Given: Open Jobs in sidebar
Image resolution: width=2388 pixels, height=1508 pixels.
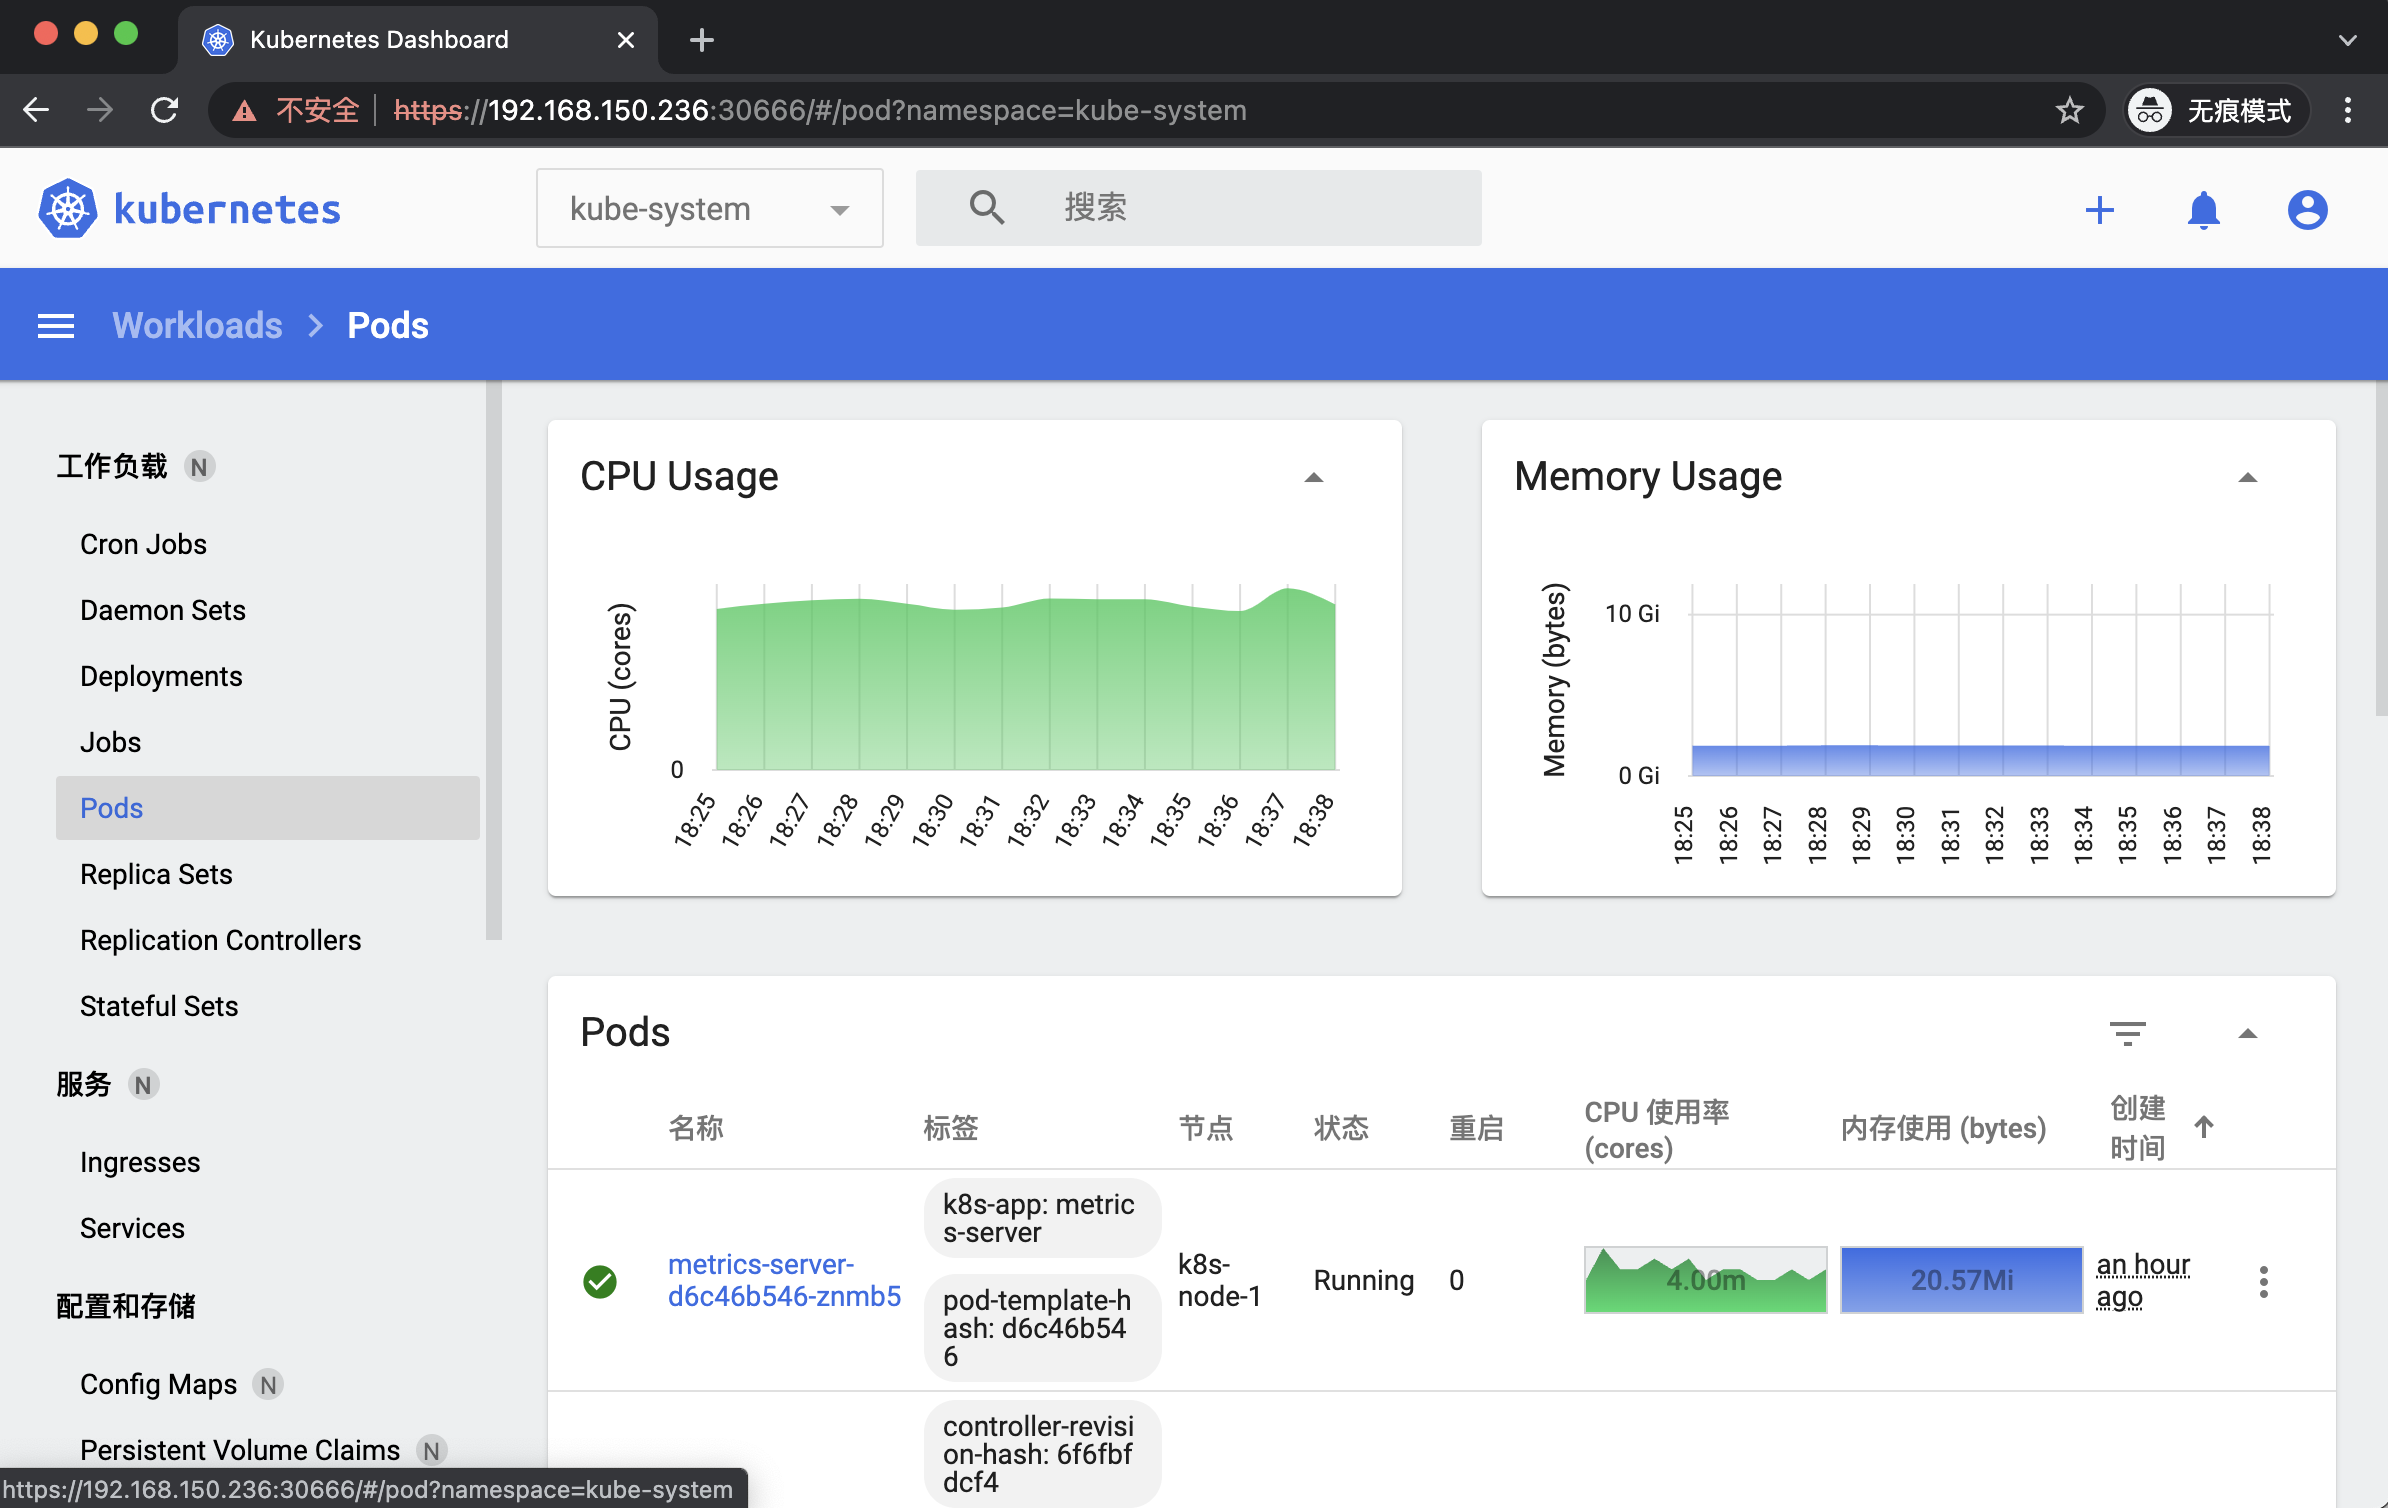Looking at the screenshot, I should point(110,742).
